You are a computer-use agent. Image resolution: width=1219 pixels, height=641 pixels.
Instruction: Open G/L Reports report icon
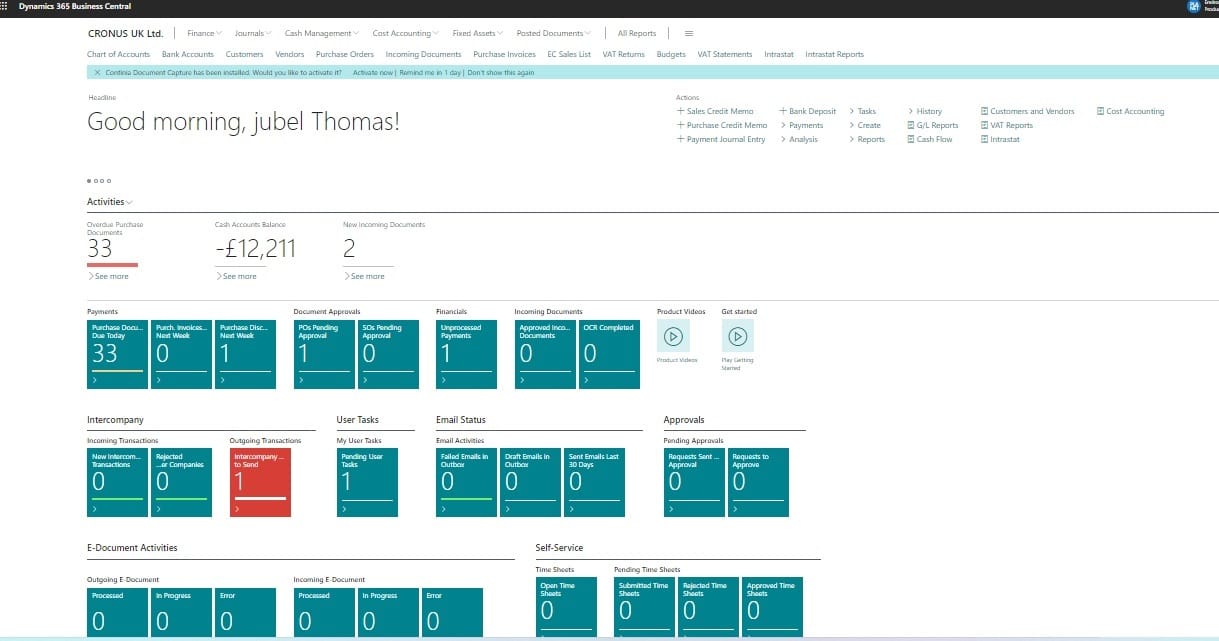tap(911, 125)
